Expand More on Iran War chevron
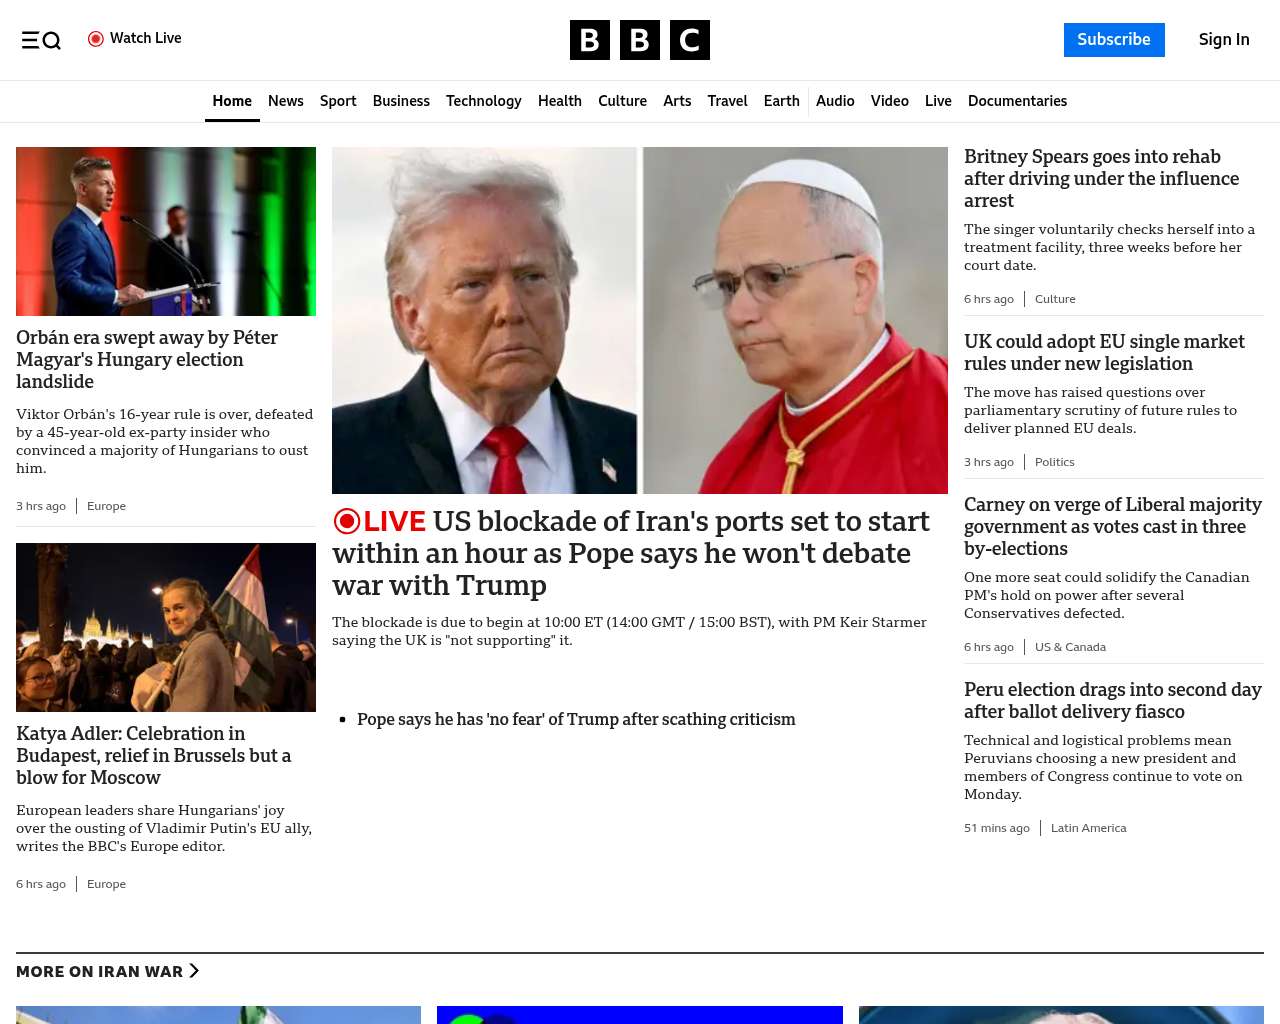Screen dimensions: 1280x1024 point(194,971)
